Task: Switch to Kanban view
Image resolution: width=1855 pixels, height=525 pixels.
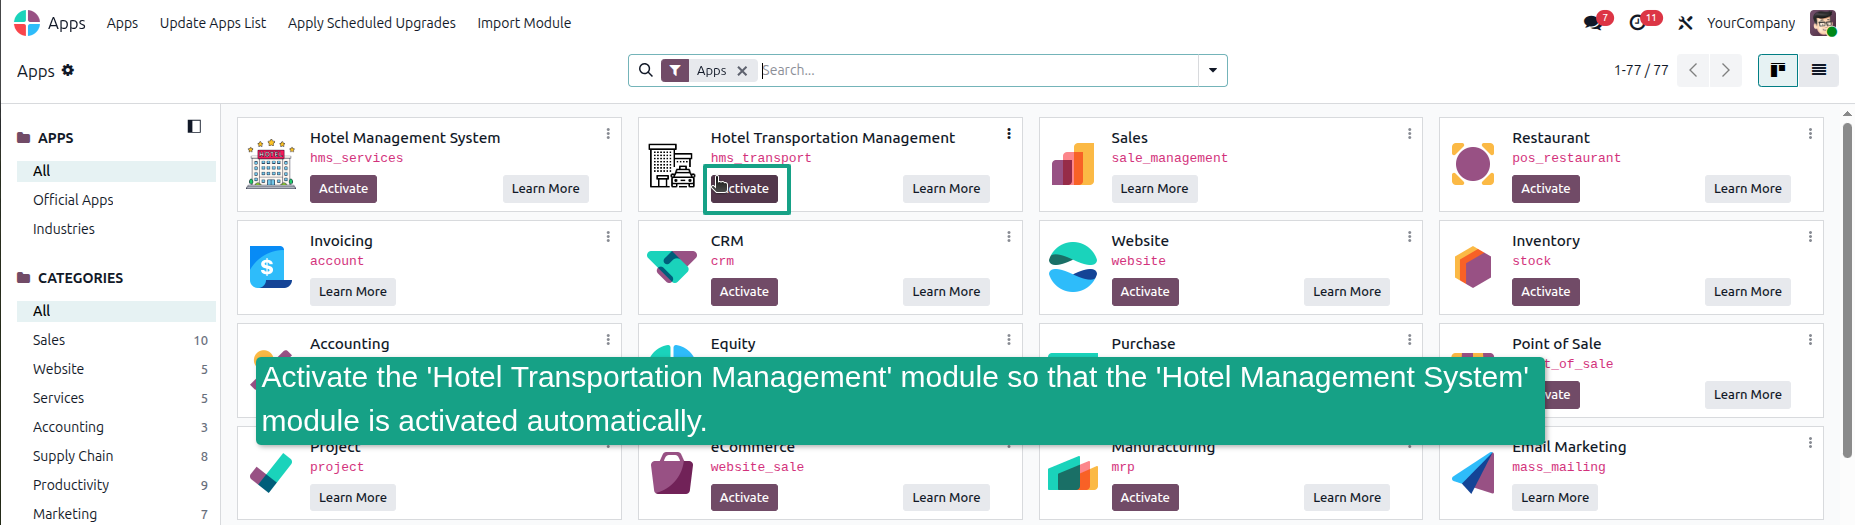Action: pos(1778,70)
